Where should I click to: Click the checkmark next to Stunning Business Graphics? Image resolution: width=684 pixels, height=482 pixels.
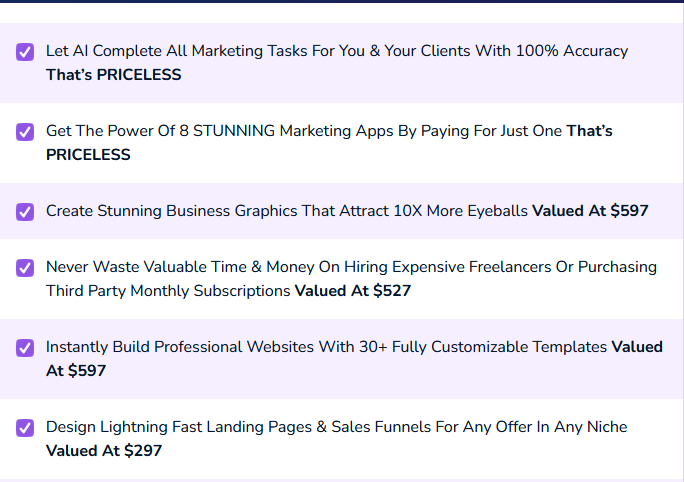[x=26, y=212]
